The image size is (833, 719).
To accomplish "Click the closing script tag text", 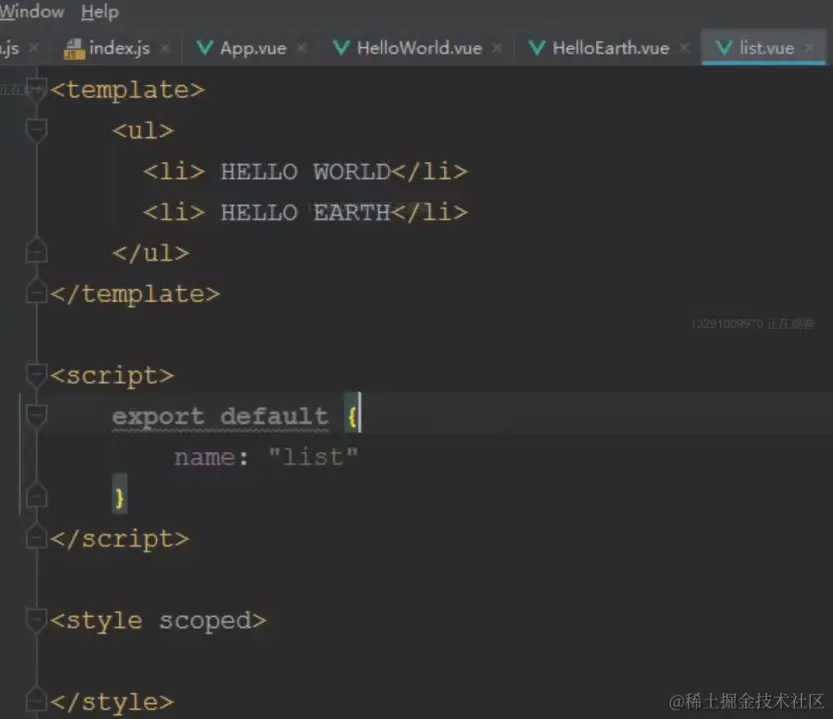I will (x=120, y=539).
